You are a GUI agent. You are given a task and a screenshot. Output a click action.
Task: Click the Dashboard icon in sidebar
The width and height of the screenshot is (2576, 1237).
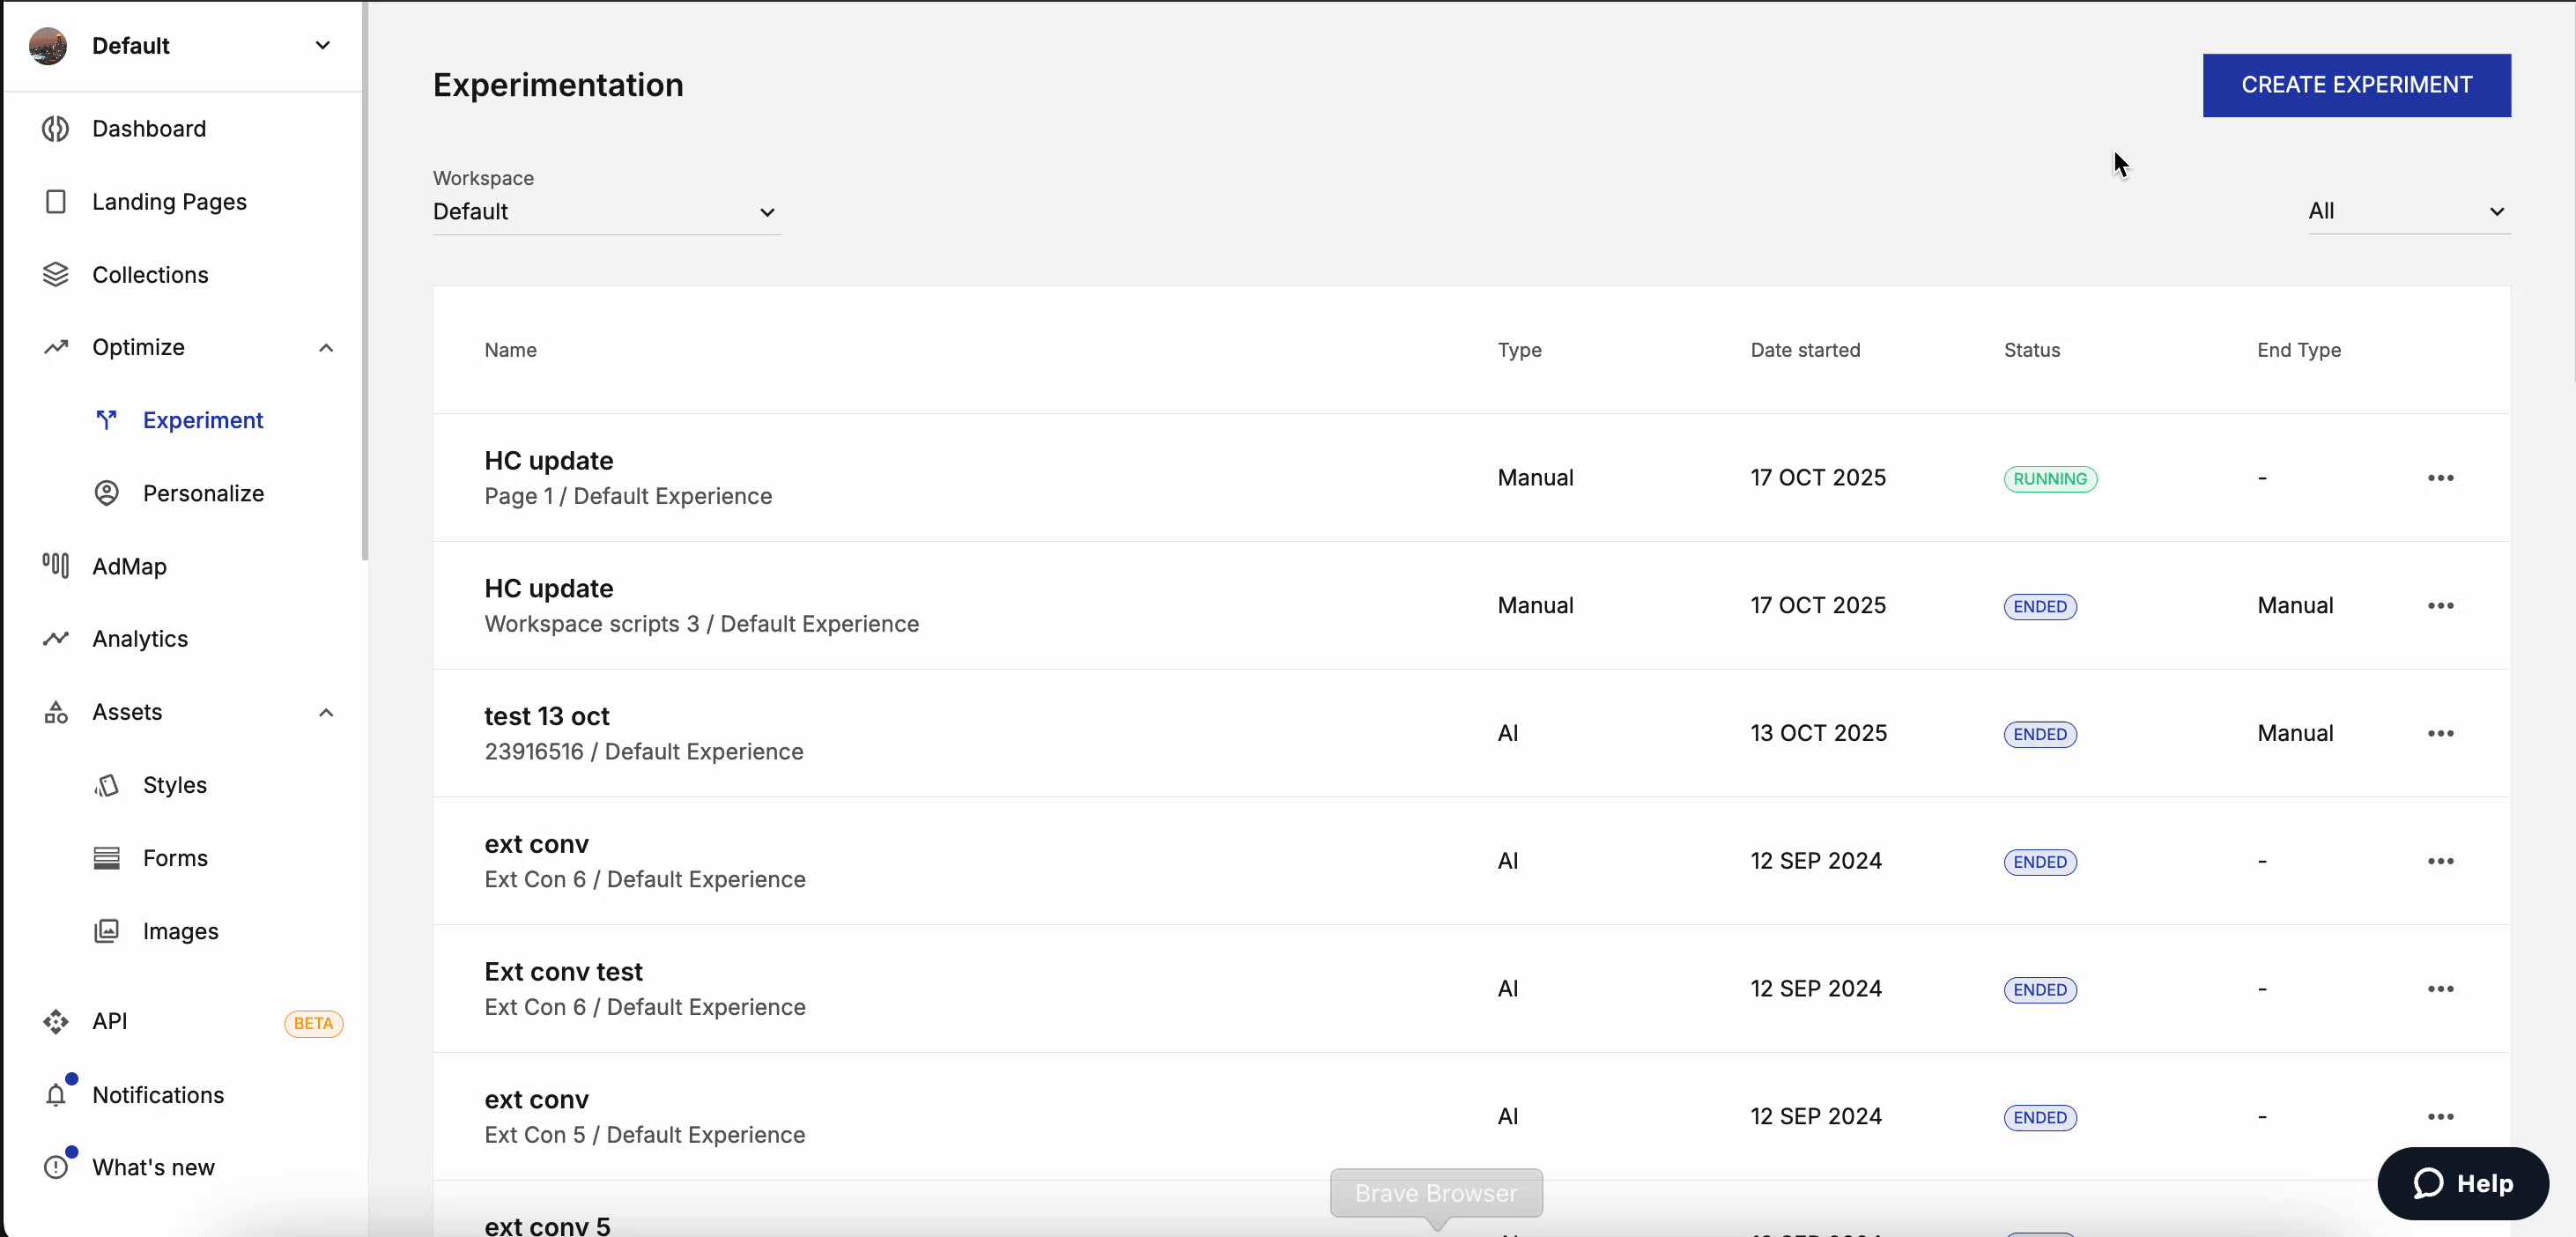tap(56, 129)
